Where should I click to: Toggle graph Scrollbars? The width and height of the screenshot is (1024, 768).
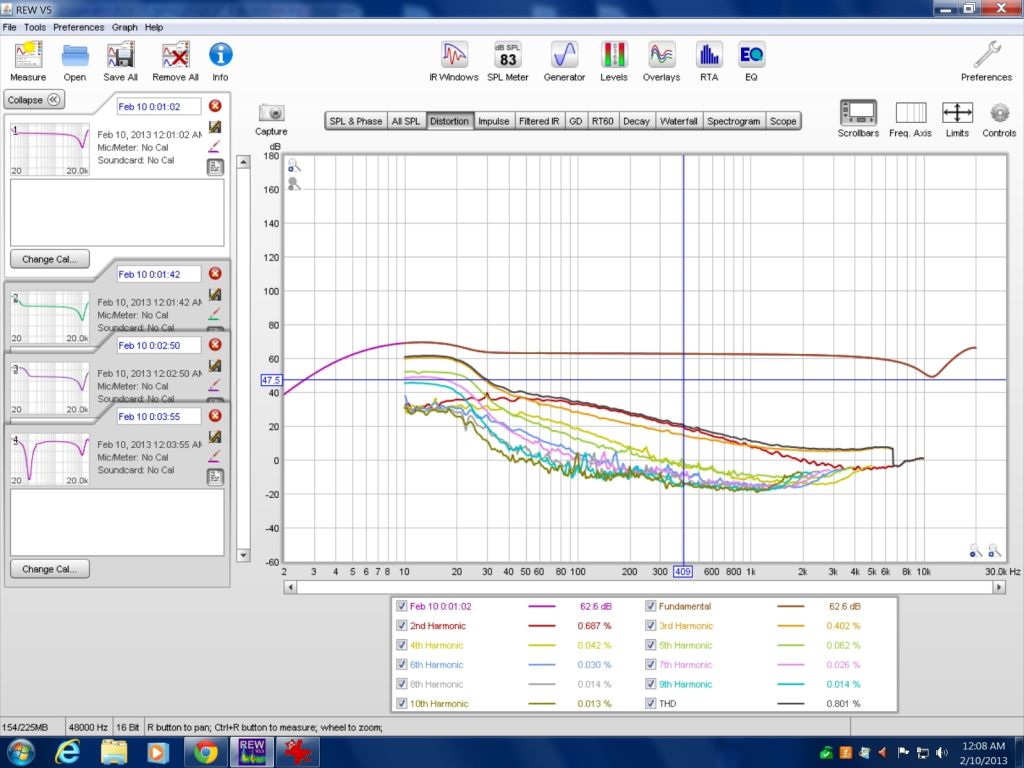point(858,112)
